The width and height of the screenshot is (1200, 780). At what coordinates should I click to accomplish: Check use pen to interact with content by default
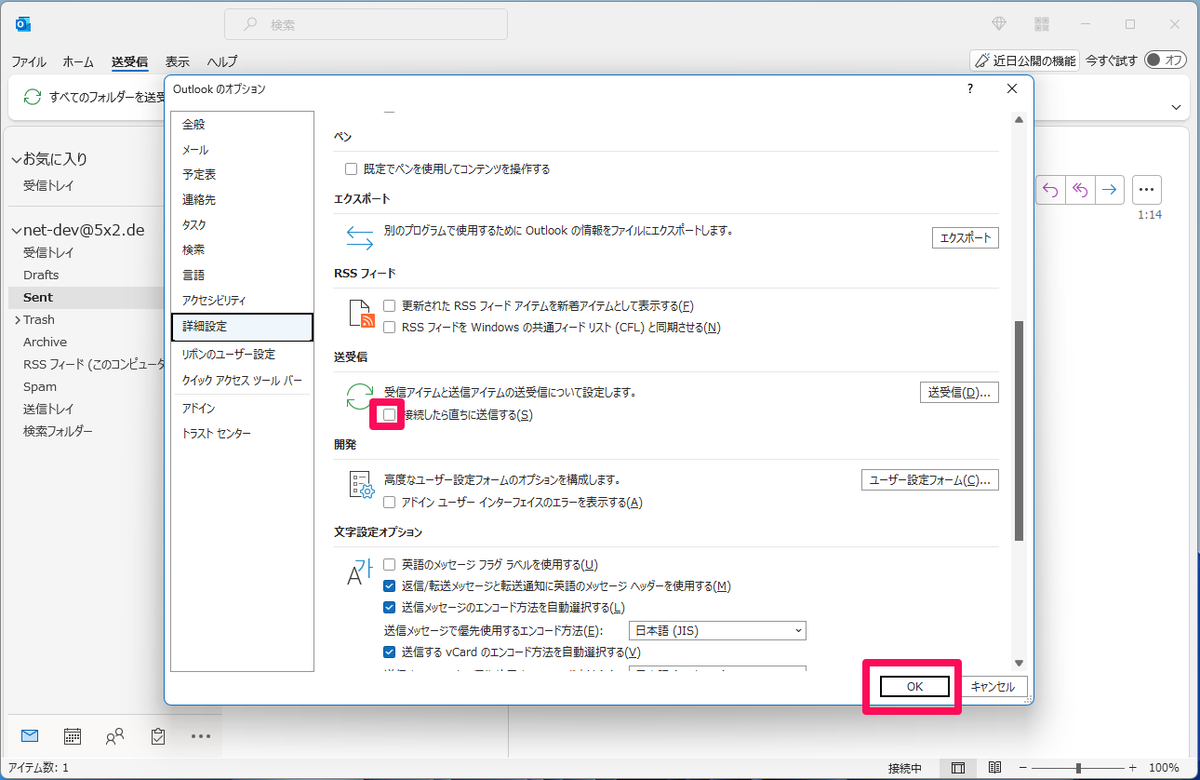click(351, 169)
